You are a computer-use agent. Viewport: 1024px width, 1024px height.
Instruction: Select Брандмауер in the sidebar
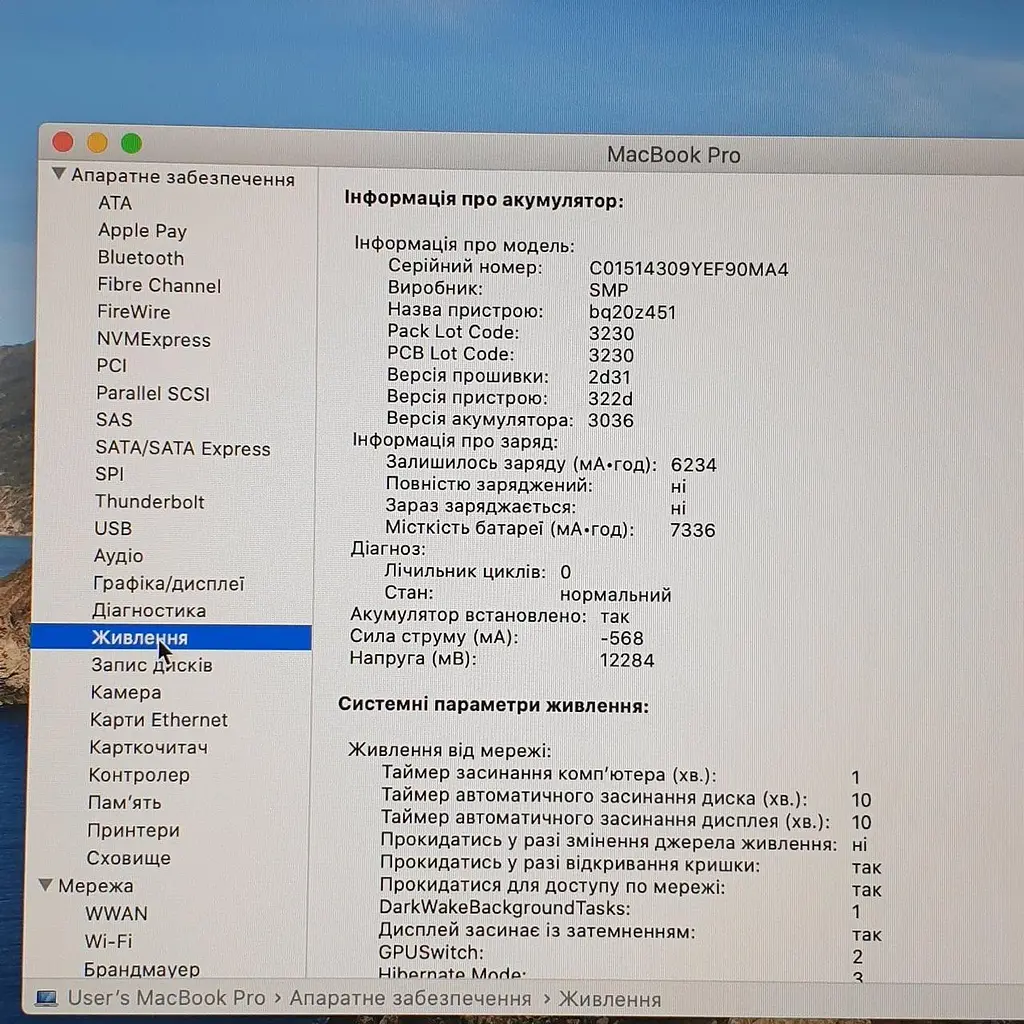point(142,969)
